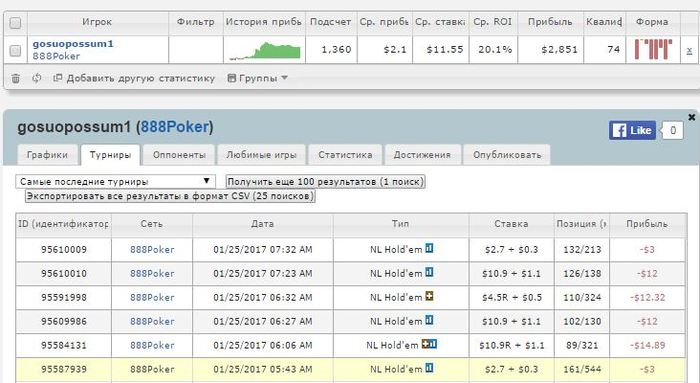Viewport: 700px width, 383px height.
Task: Click date 01/25/2017 06:06 AM
Action: [262, 346]
